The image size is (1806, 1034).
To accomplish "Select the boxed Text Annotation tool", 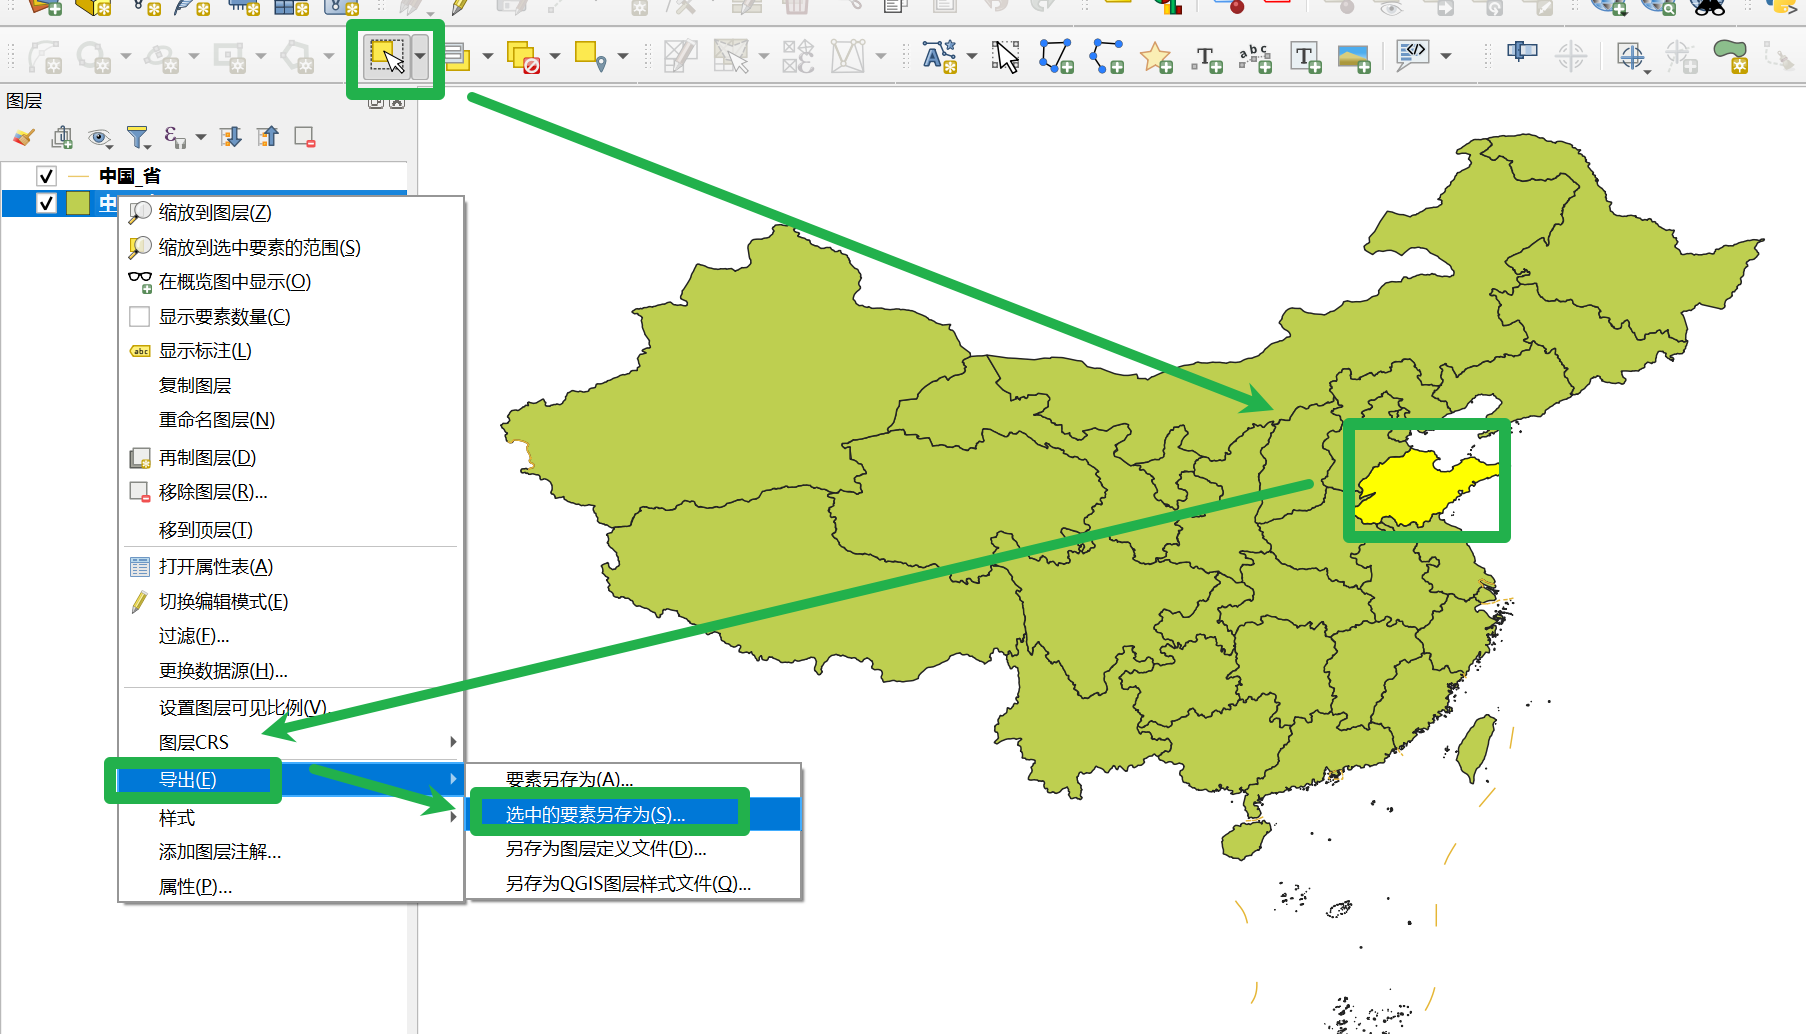I will [x=1305, y=57].
